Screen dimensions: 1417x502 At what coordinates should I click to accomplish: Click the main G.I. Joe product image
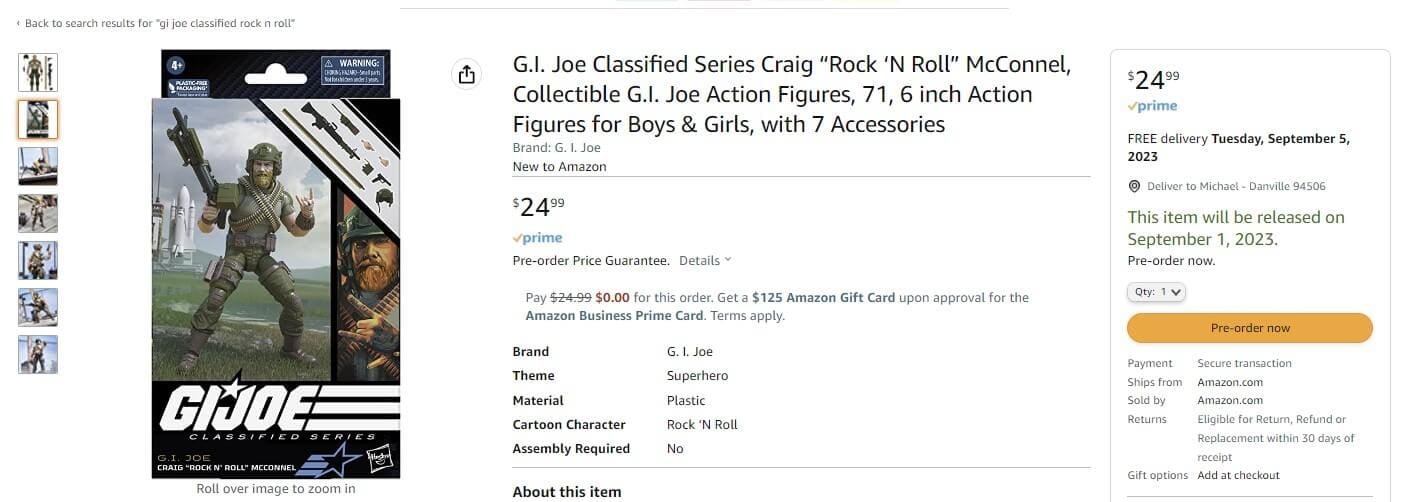[x=276, y=265]
